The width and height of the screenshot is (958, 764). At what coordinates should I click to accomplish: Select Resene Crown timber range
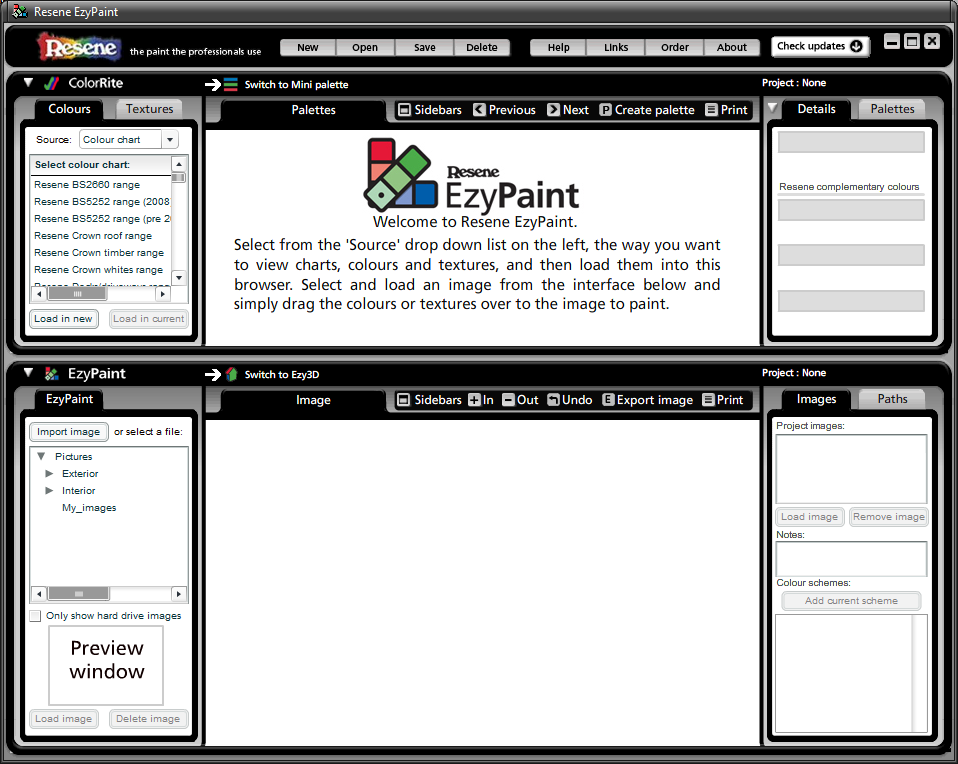tap(101, 252)
